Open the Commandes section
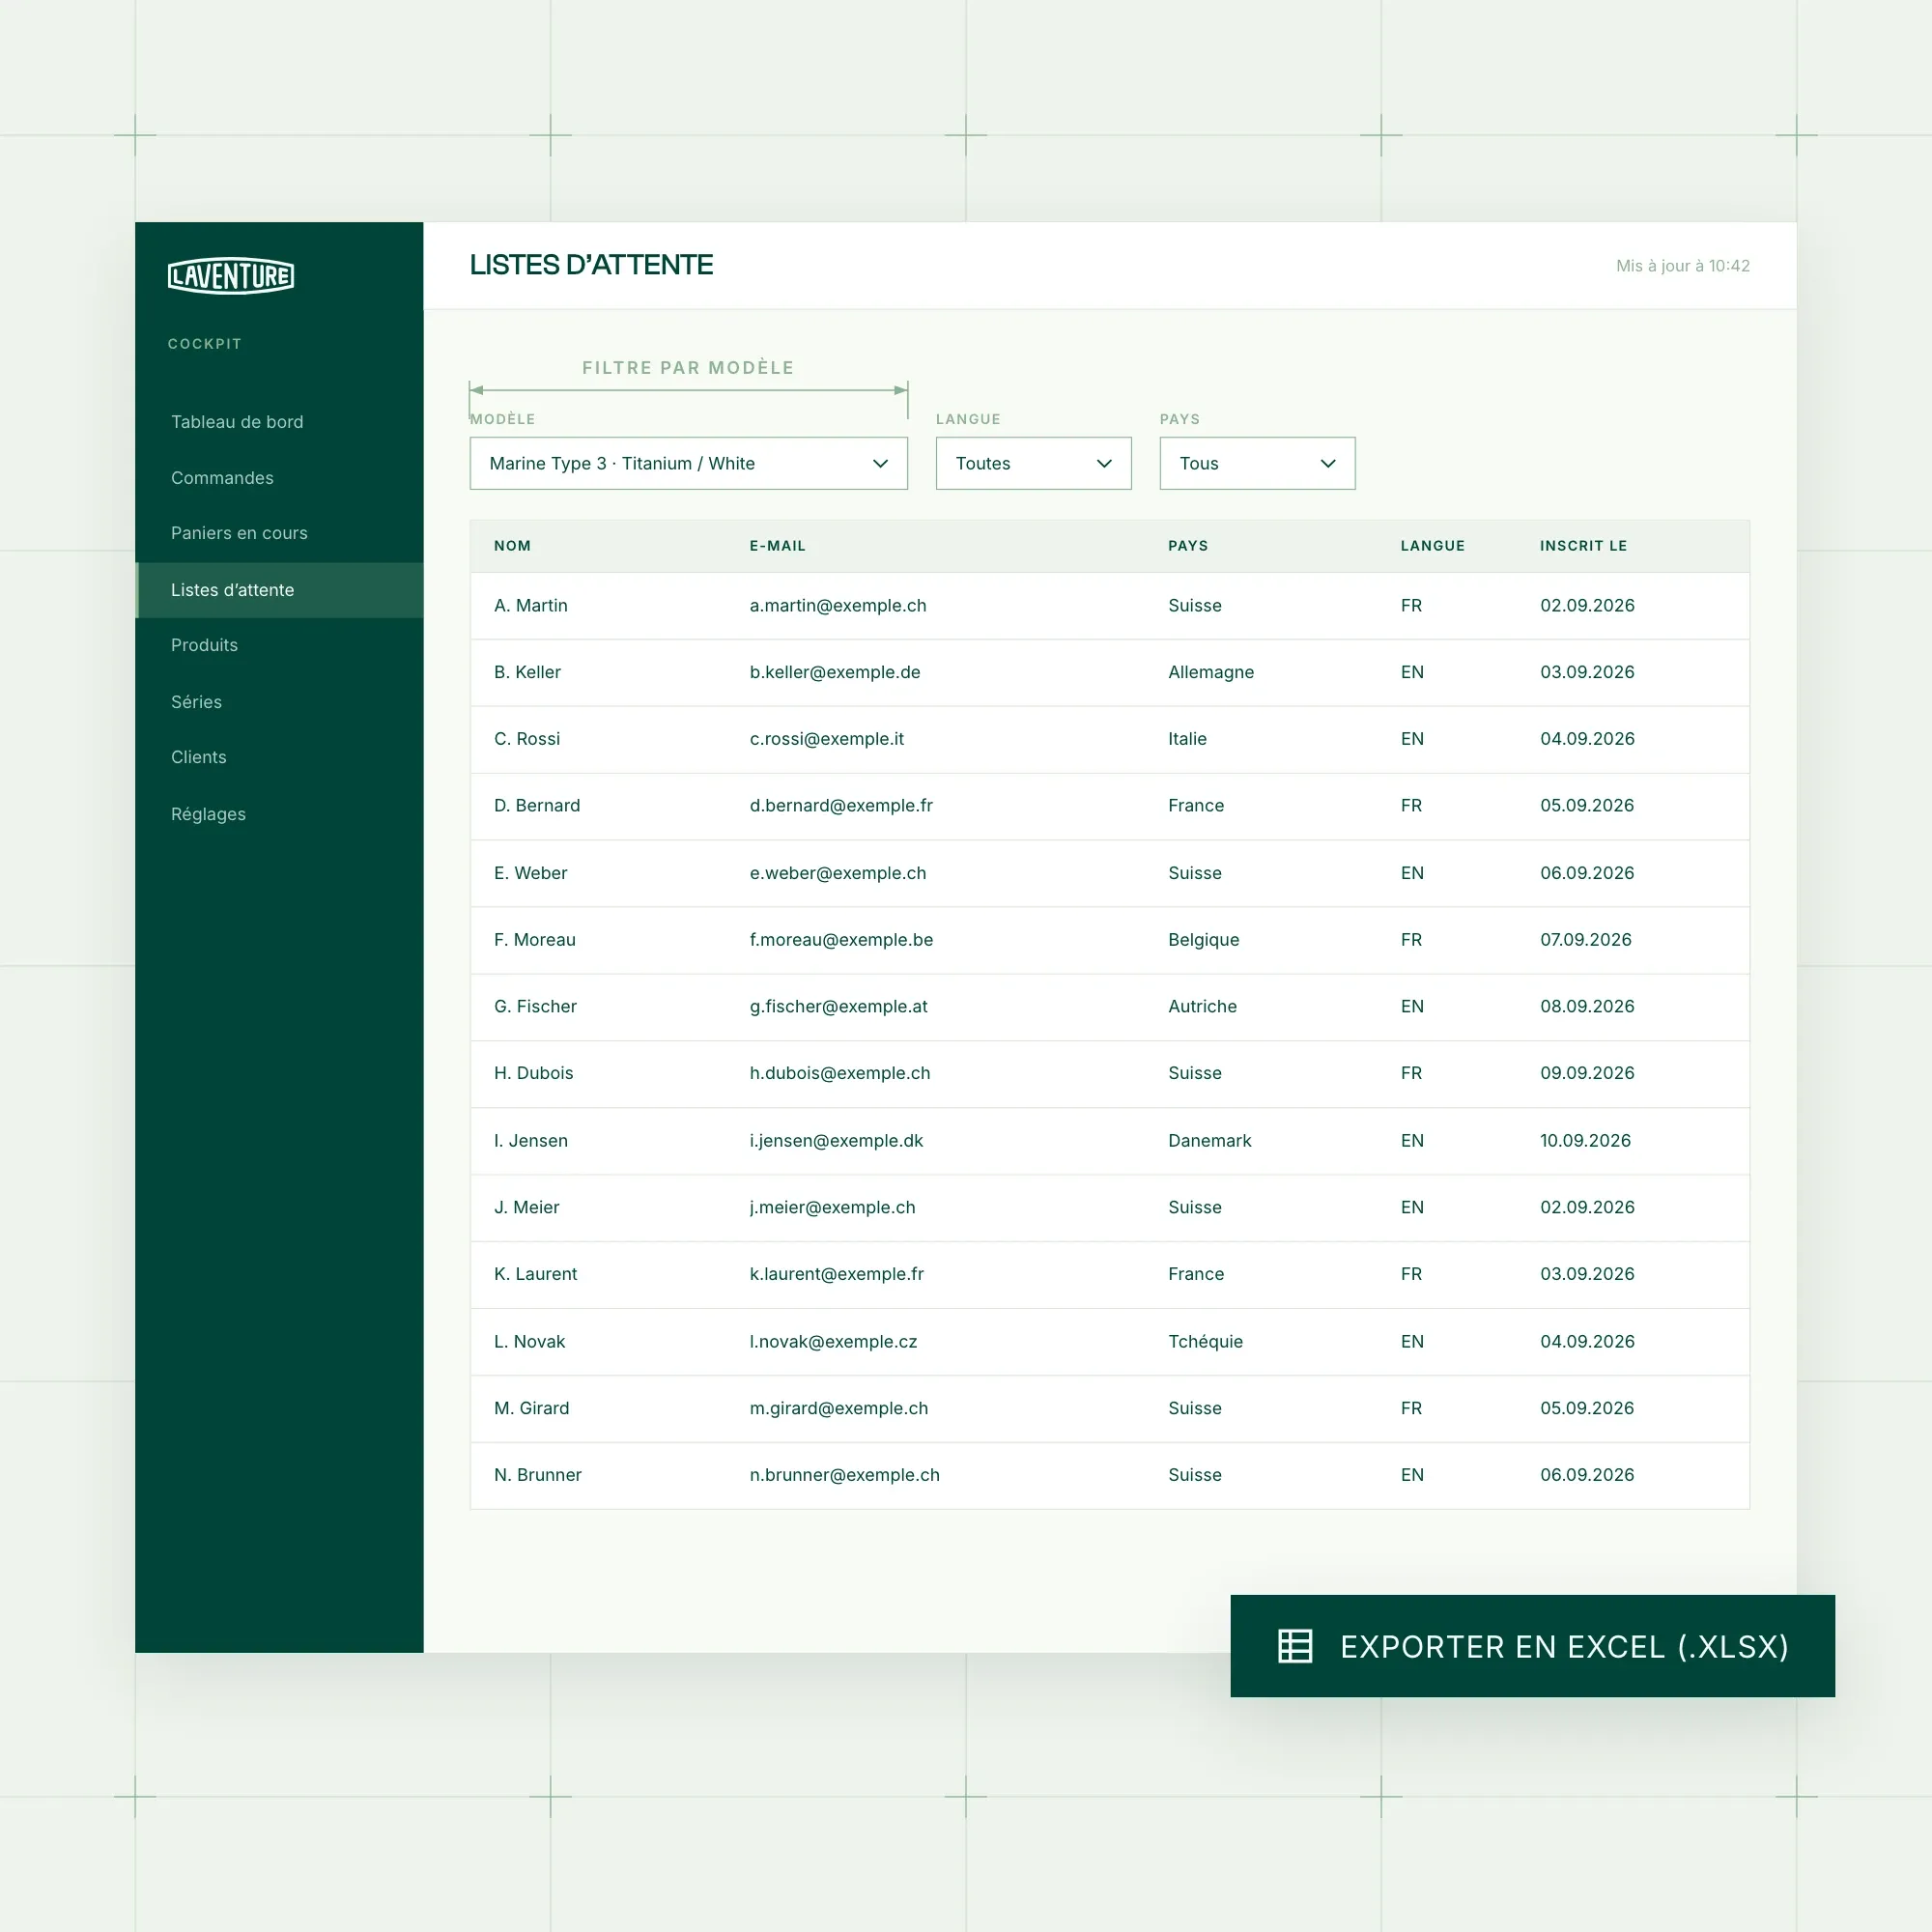The image size is (1932, 1932). (x=222, y=478)
